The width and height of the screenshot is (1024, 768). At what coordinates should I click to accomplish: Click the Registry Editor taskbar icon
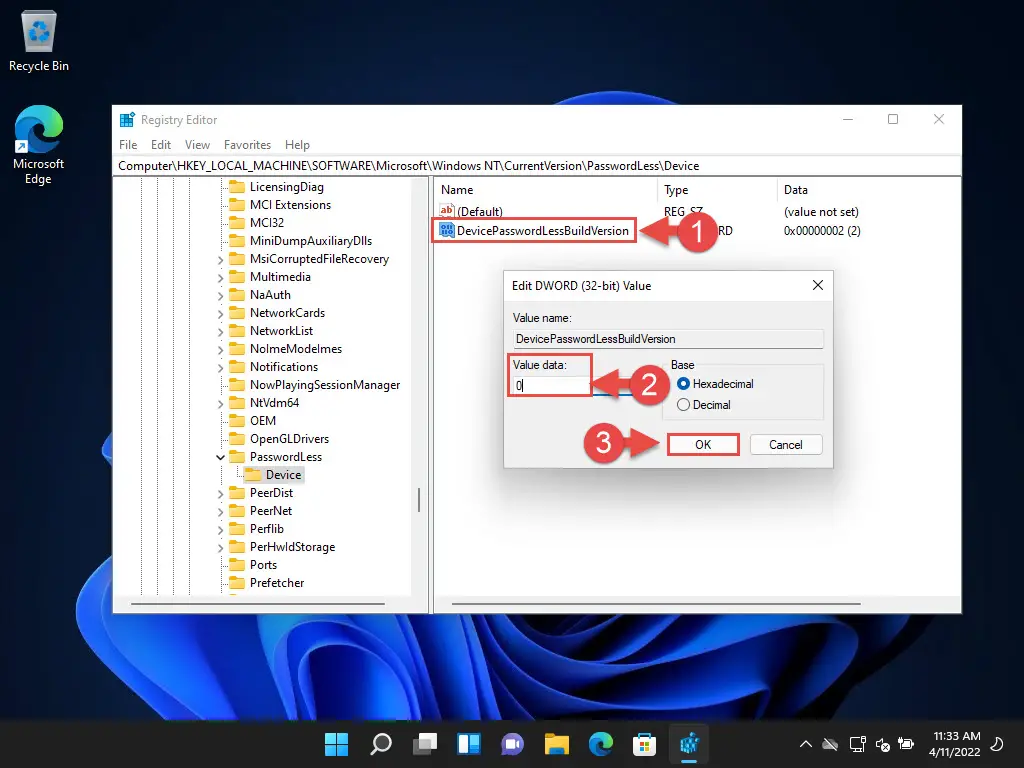click(688, 744)
